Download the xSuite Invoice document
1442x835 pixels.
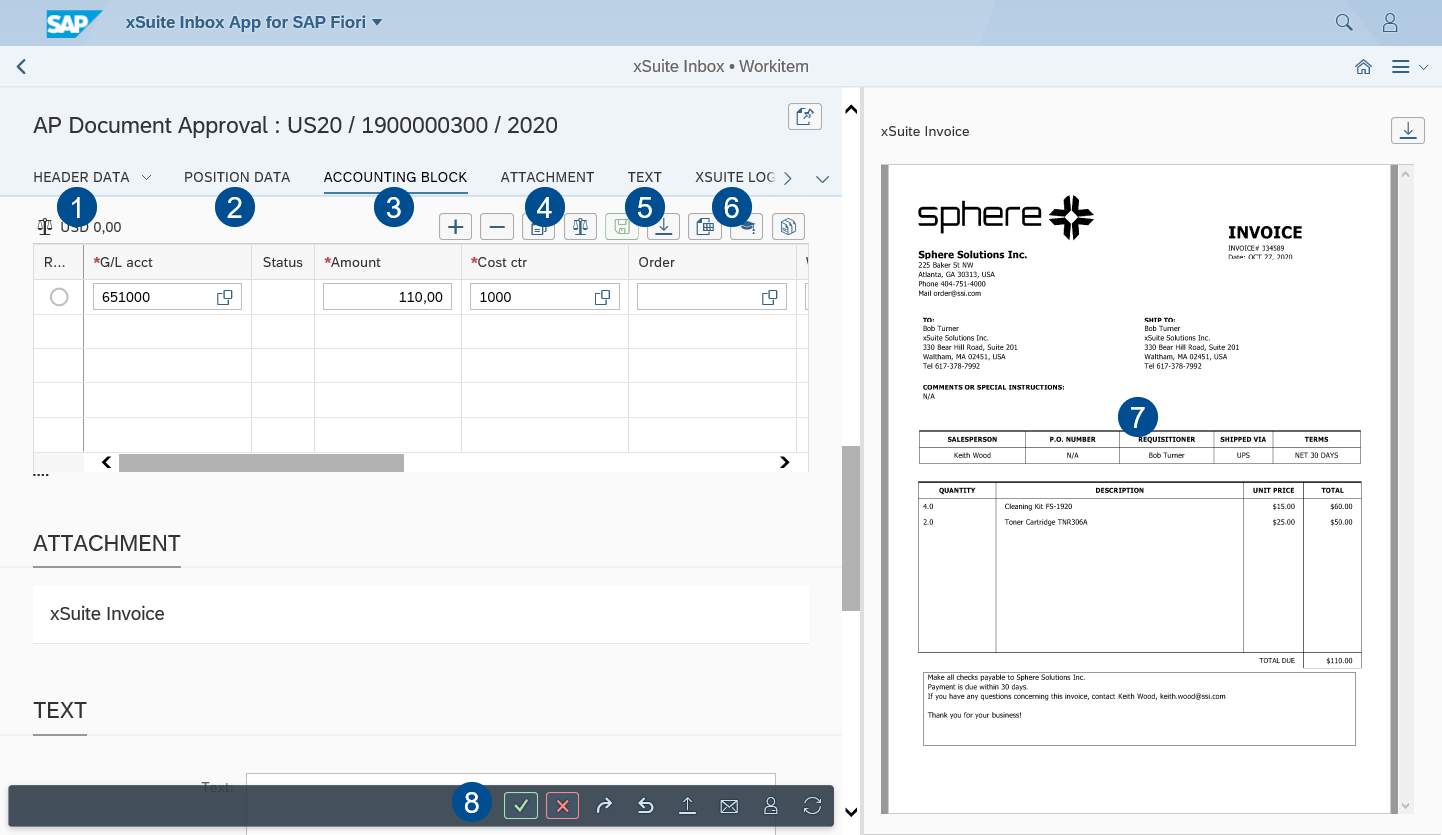coord(1408,130)
